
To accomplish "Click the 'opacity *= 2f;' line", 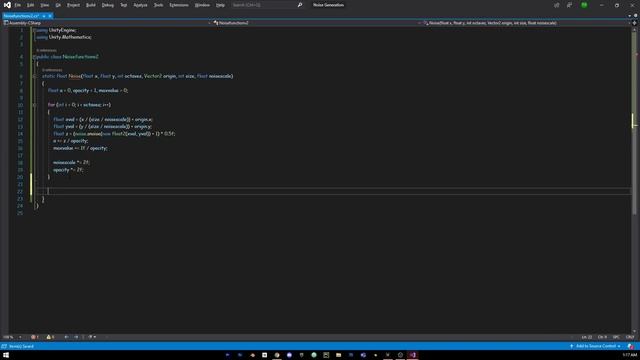I will [x=68, y=170].
